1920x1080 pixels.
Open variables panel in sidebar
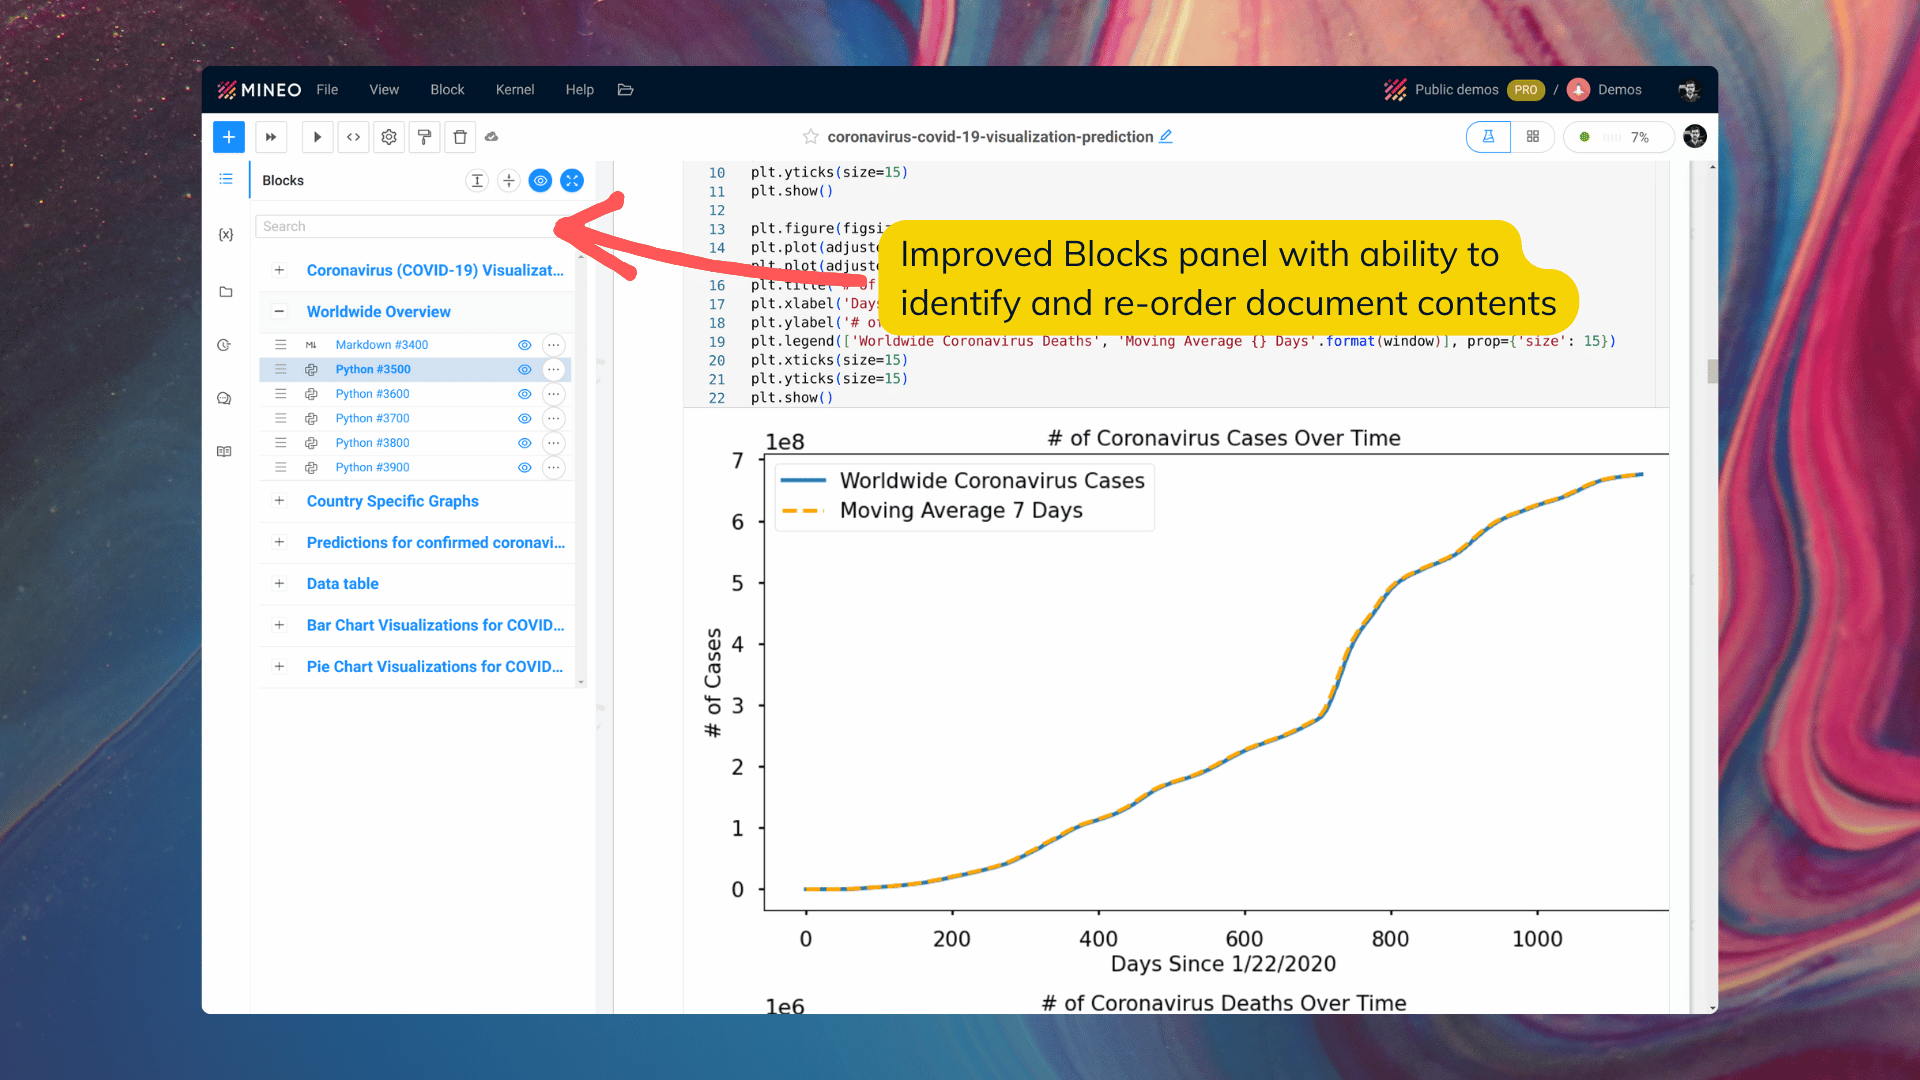226,235
